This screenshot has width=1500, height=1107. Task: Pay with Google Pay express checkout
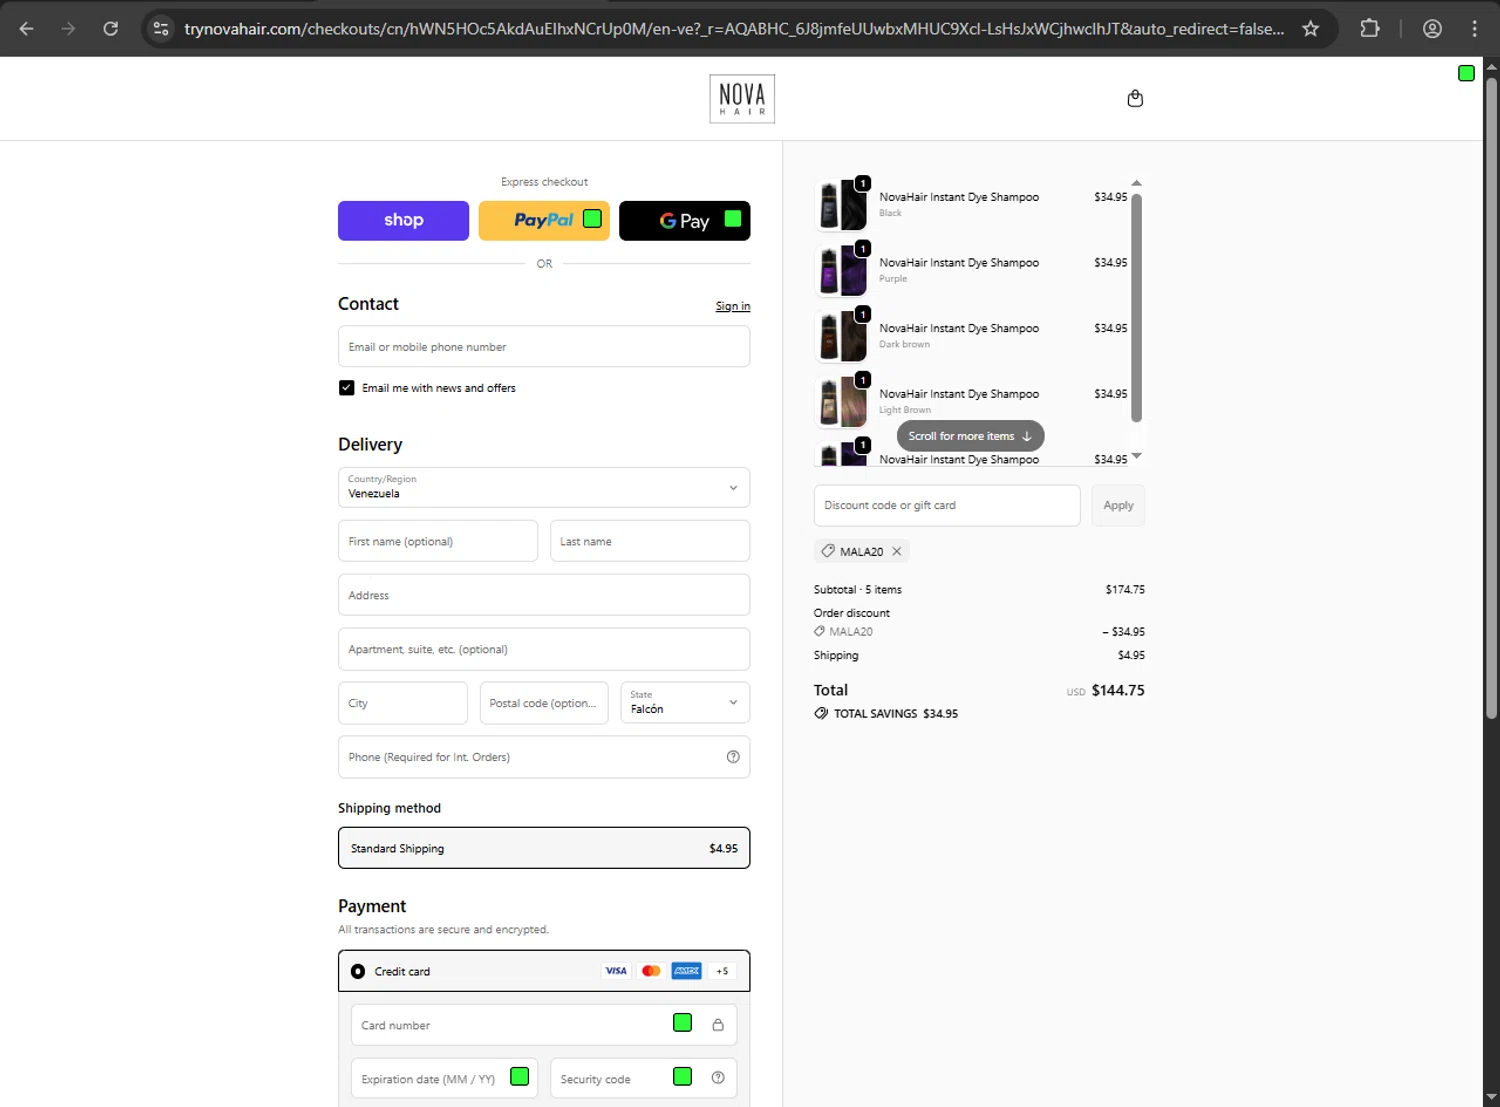tap(685, 220)
